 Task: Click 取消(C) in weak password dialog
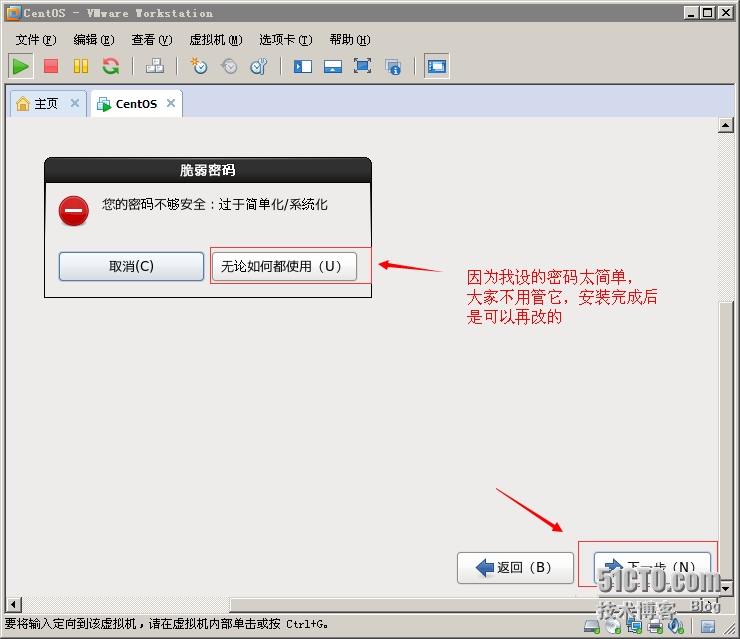click(131, 266)
